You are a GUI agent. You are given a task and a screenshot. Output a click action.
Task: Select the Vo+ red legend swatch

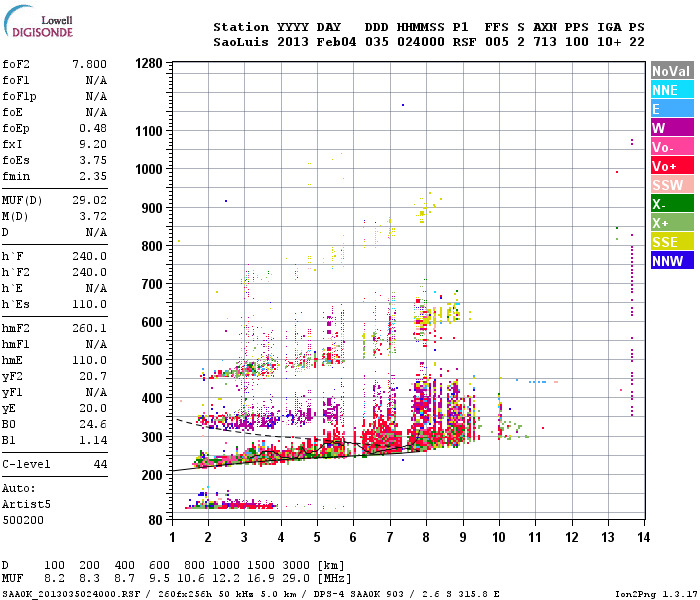[672, 166]
